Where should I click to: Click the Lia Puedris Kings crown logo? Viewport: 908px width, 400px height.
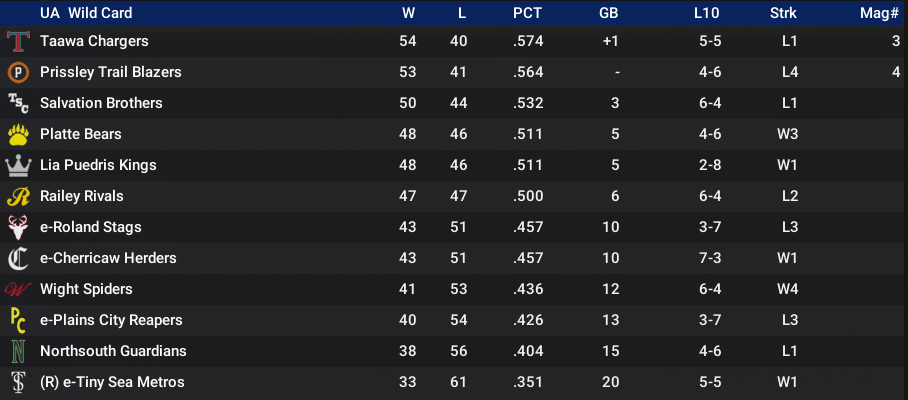pyautogui.click(x=17, y=166)
